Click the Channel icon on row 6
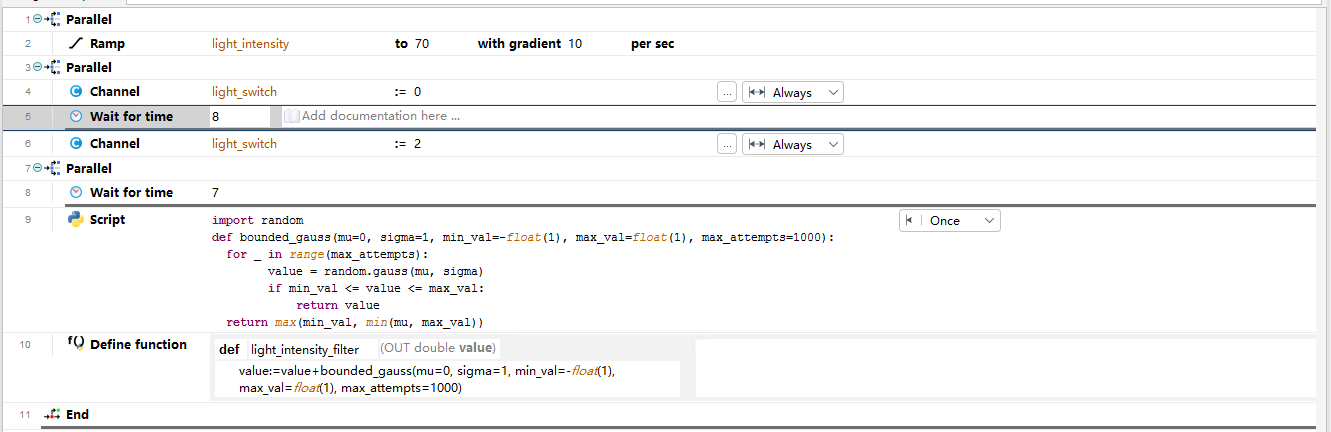The image size is (1331, 432). pos(76,144)
